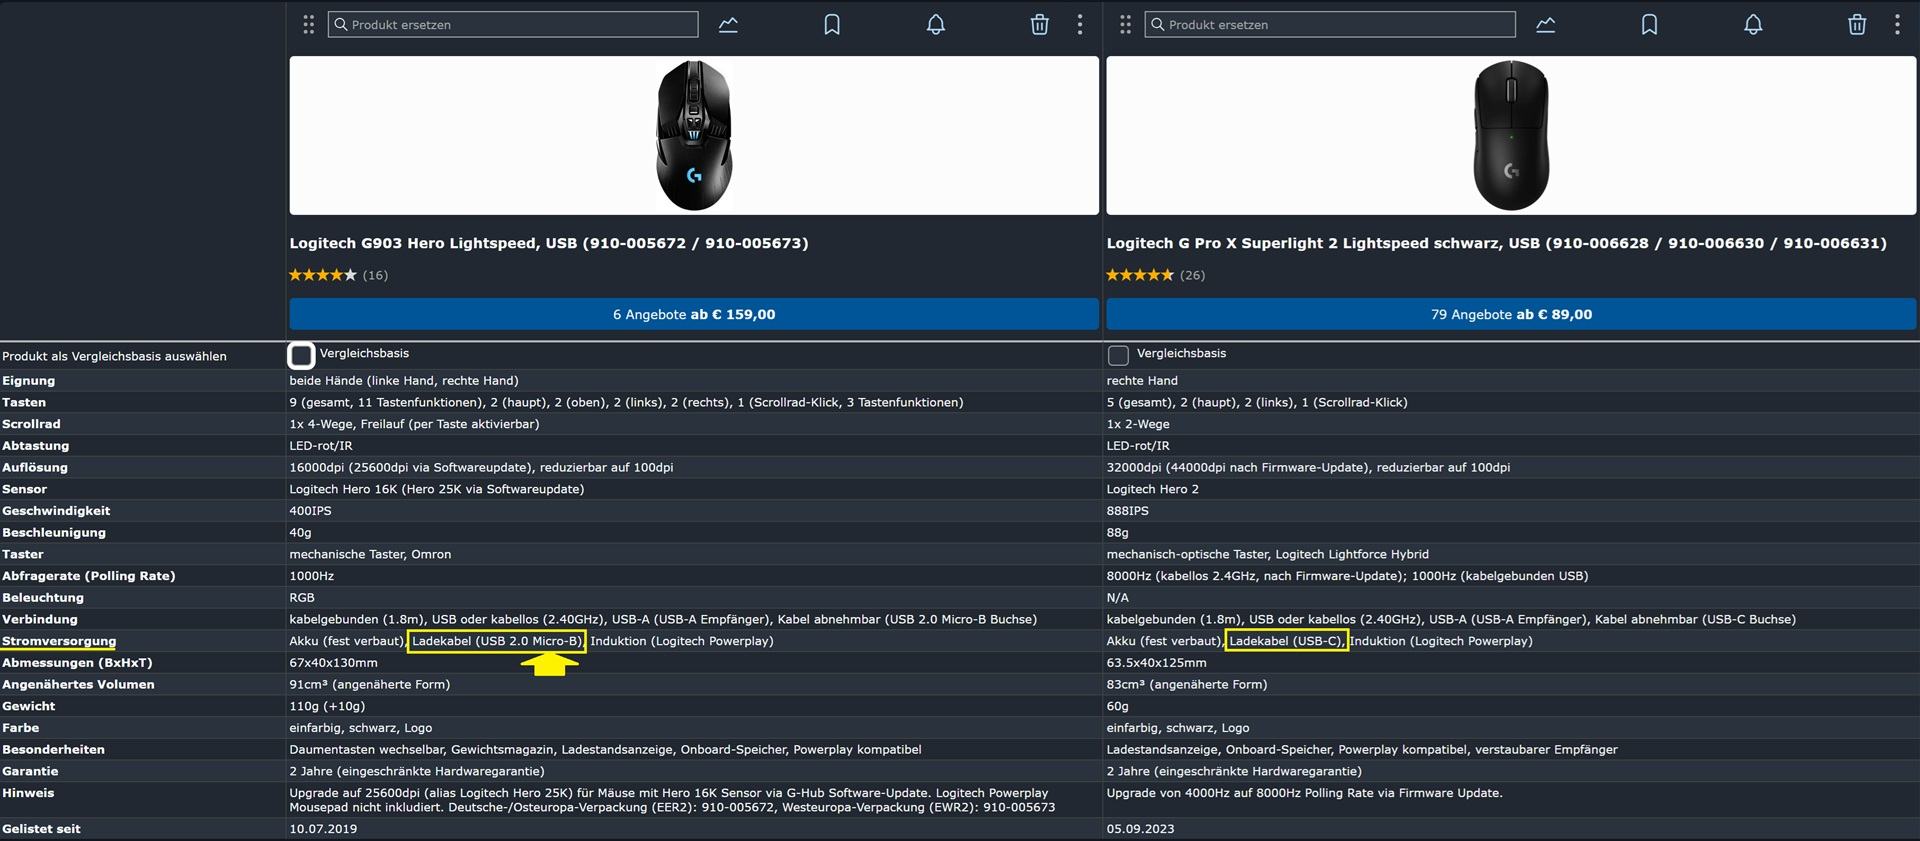Open more options menu for G Pro X Superlight 2

tap(1897, 25)
